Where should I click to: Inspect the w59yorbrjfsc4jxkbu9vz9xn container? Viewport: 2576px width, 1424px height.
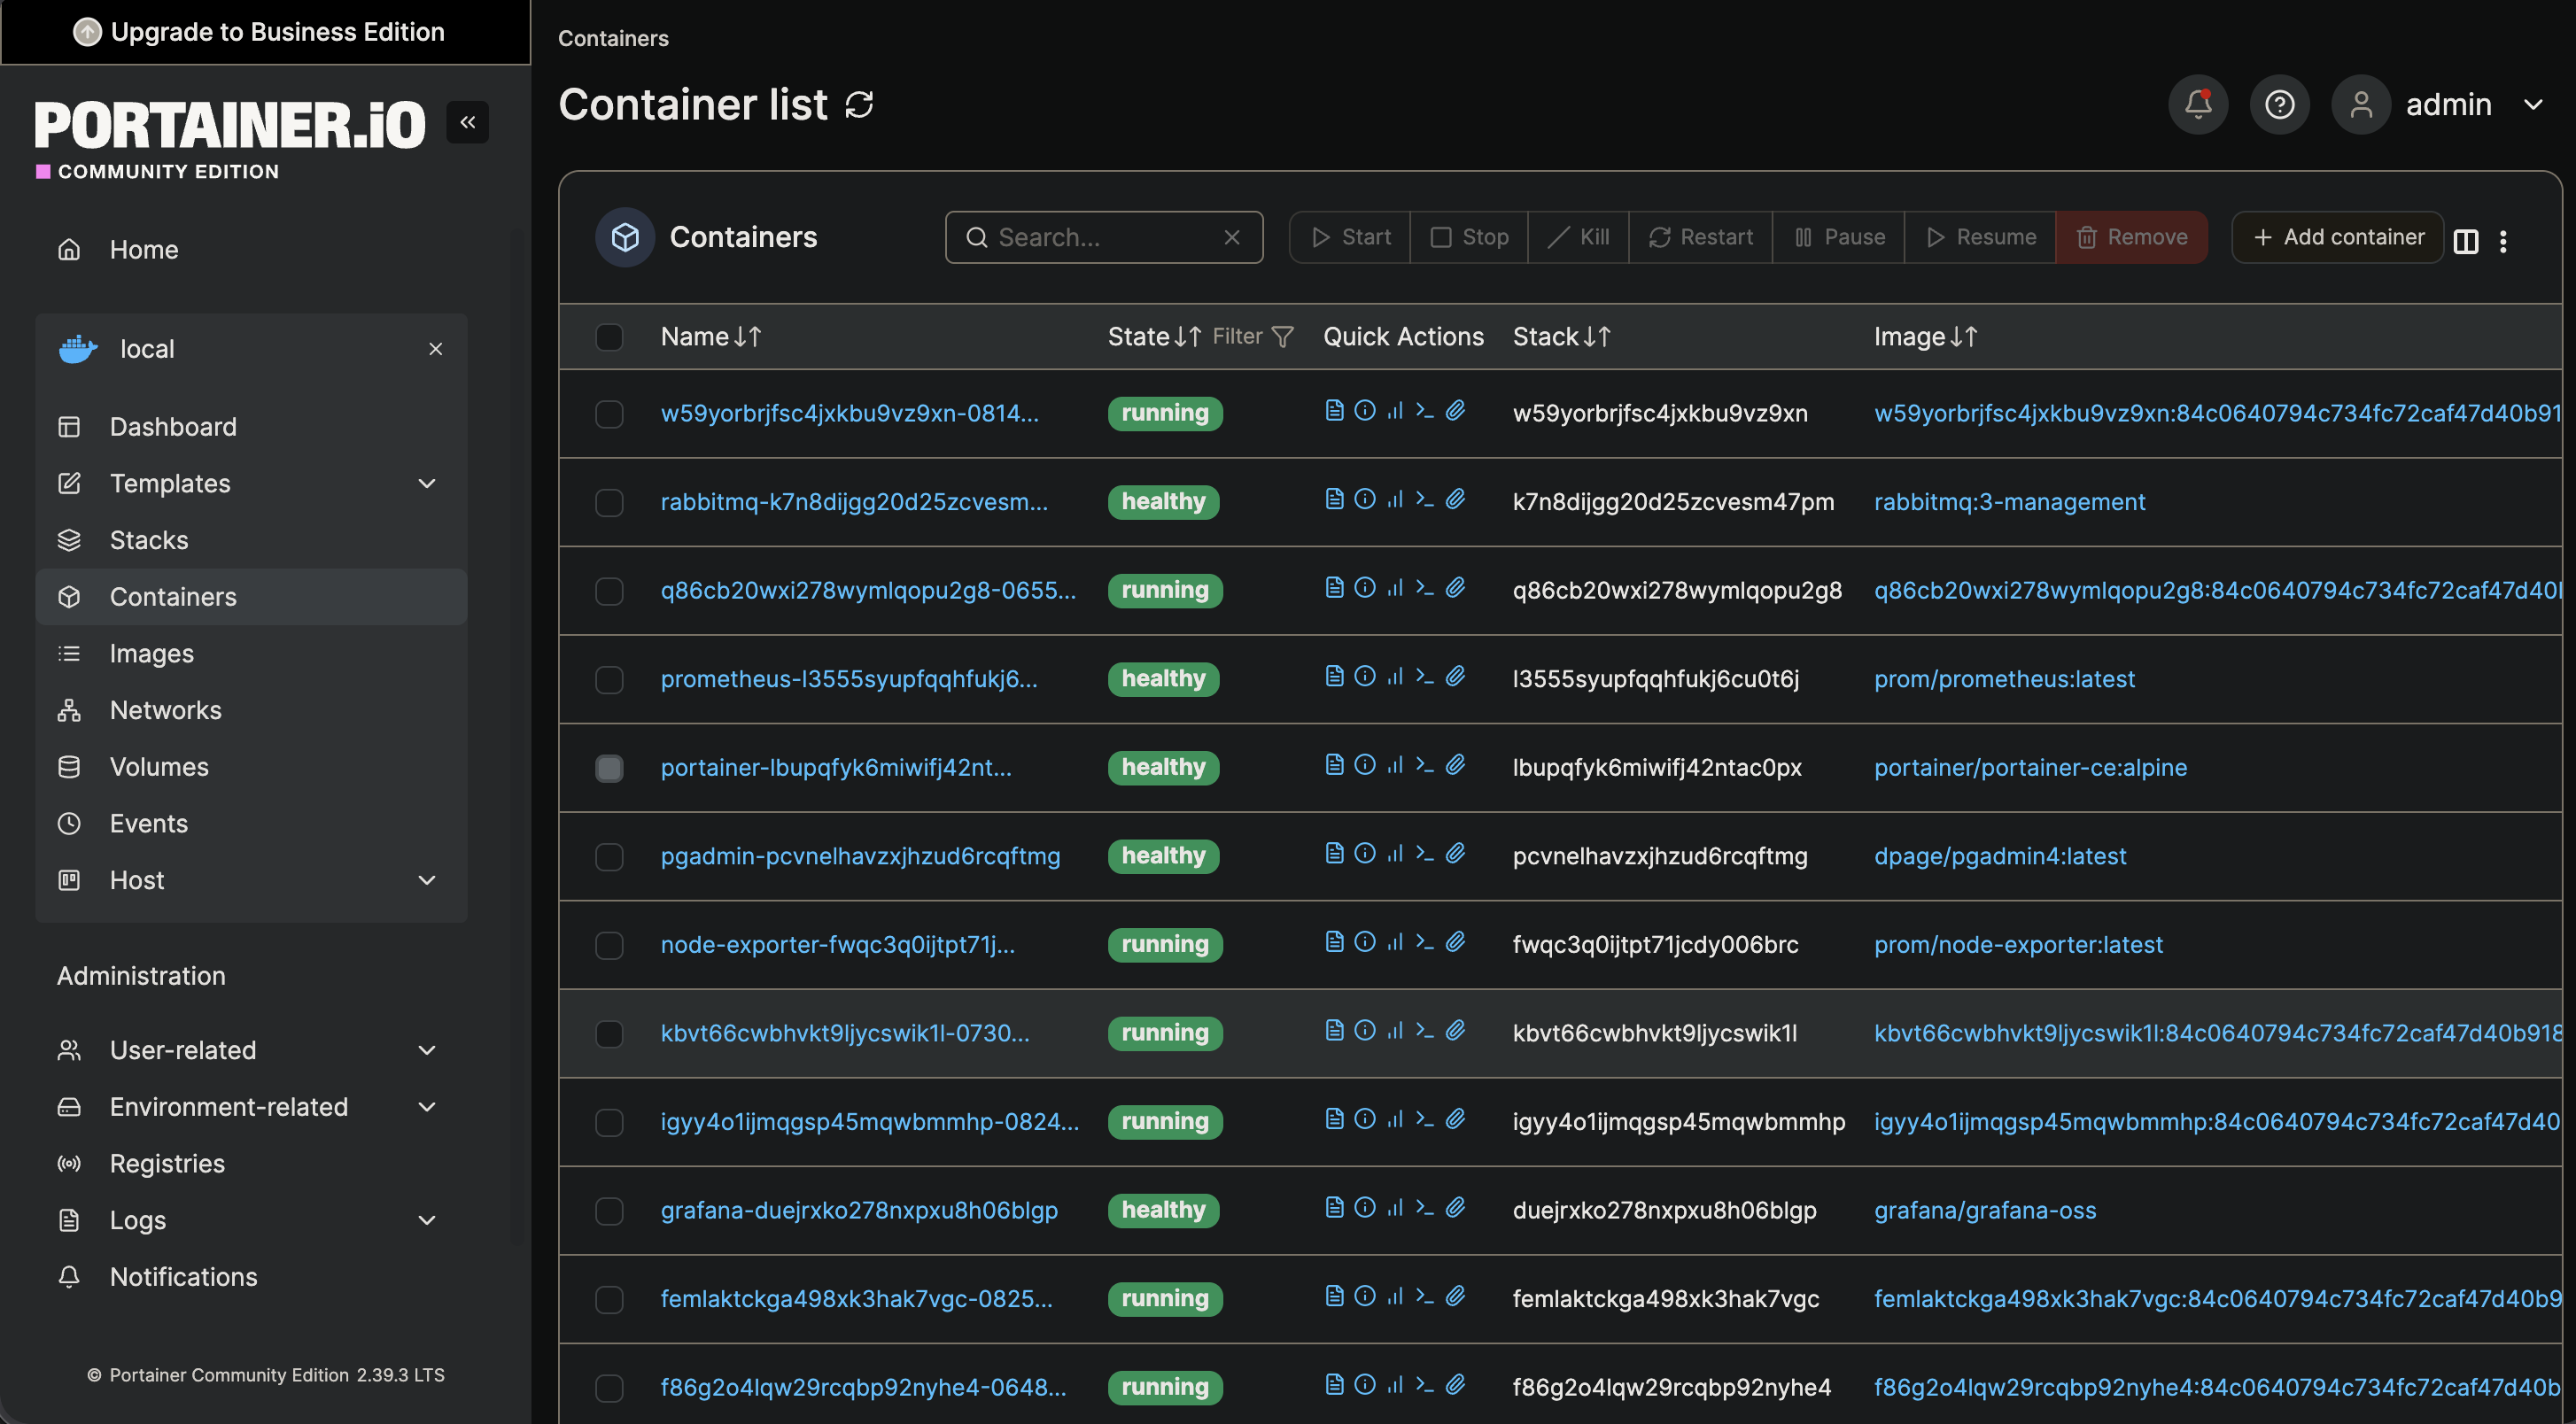(1364, 410)
